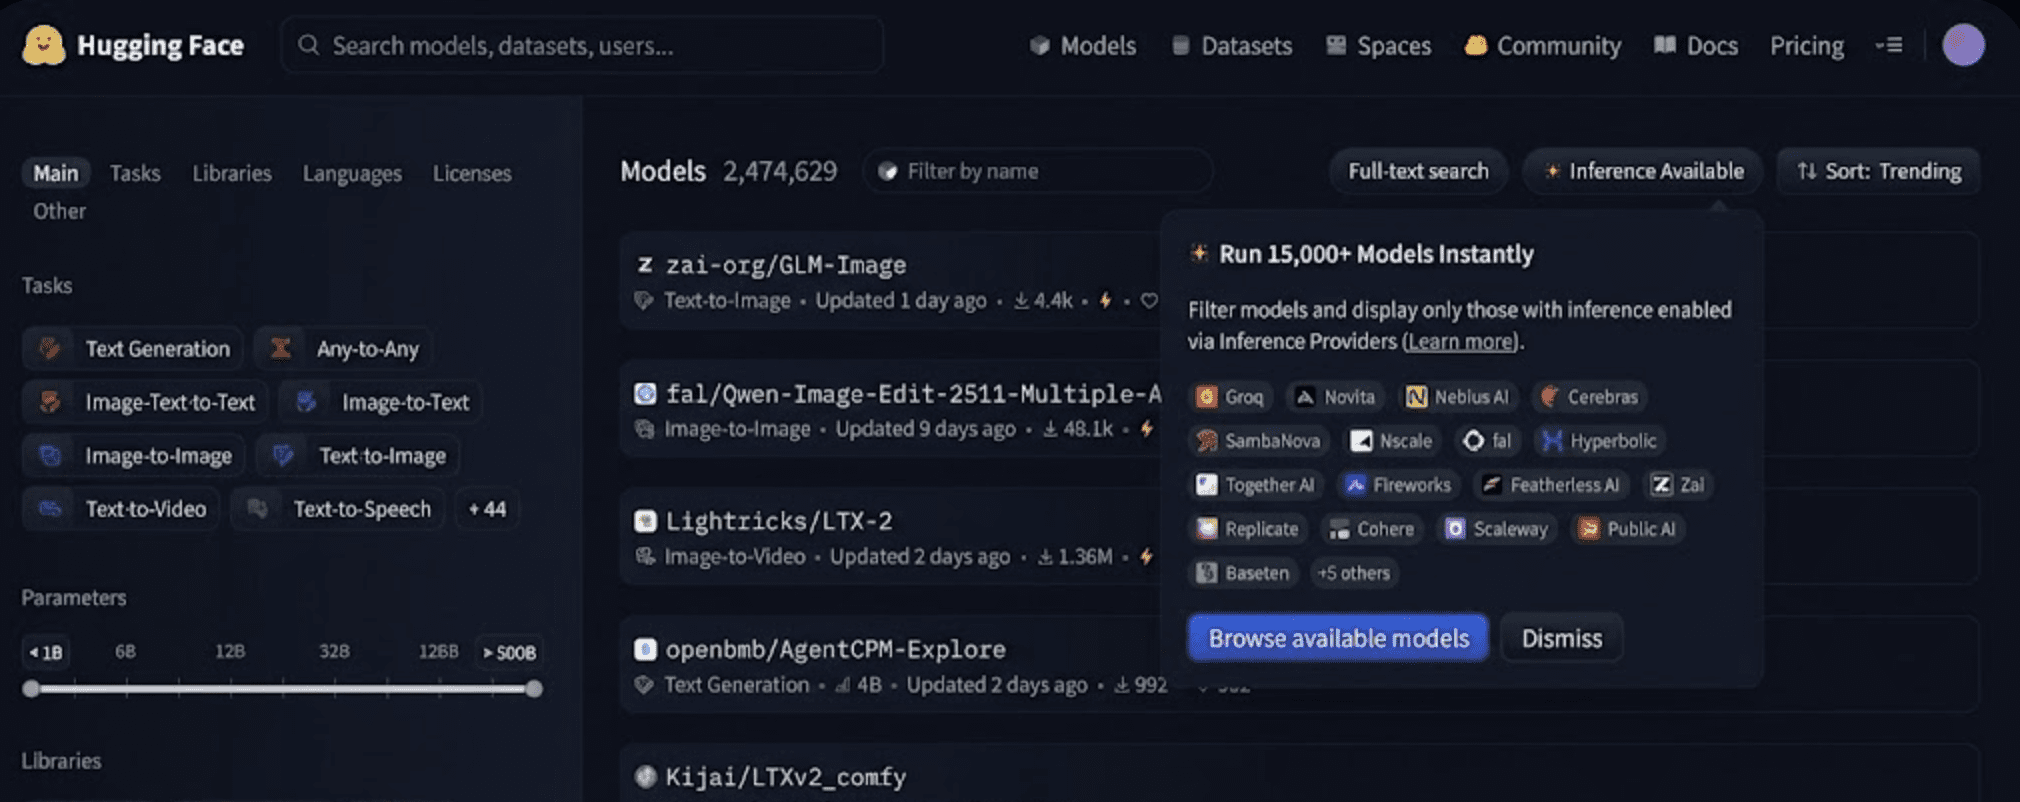Click the Hyperbolic provider icon
Image resolution: width=2020 pixels, height=802 pixels.
coord(1552,441)
